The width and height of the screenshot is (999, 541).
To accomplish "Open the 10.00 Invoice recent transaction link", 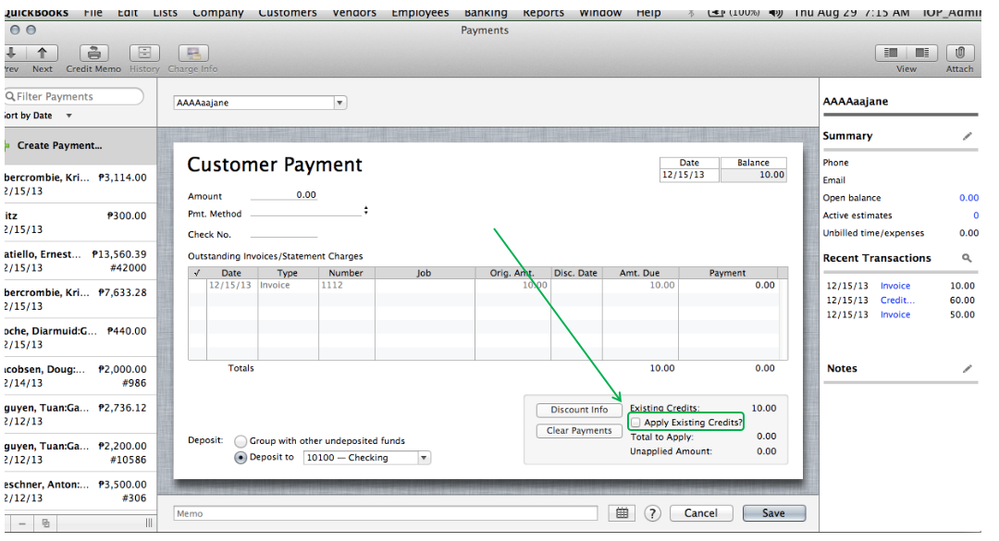I will point(895,286).
